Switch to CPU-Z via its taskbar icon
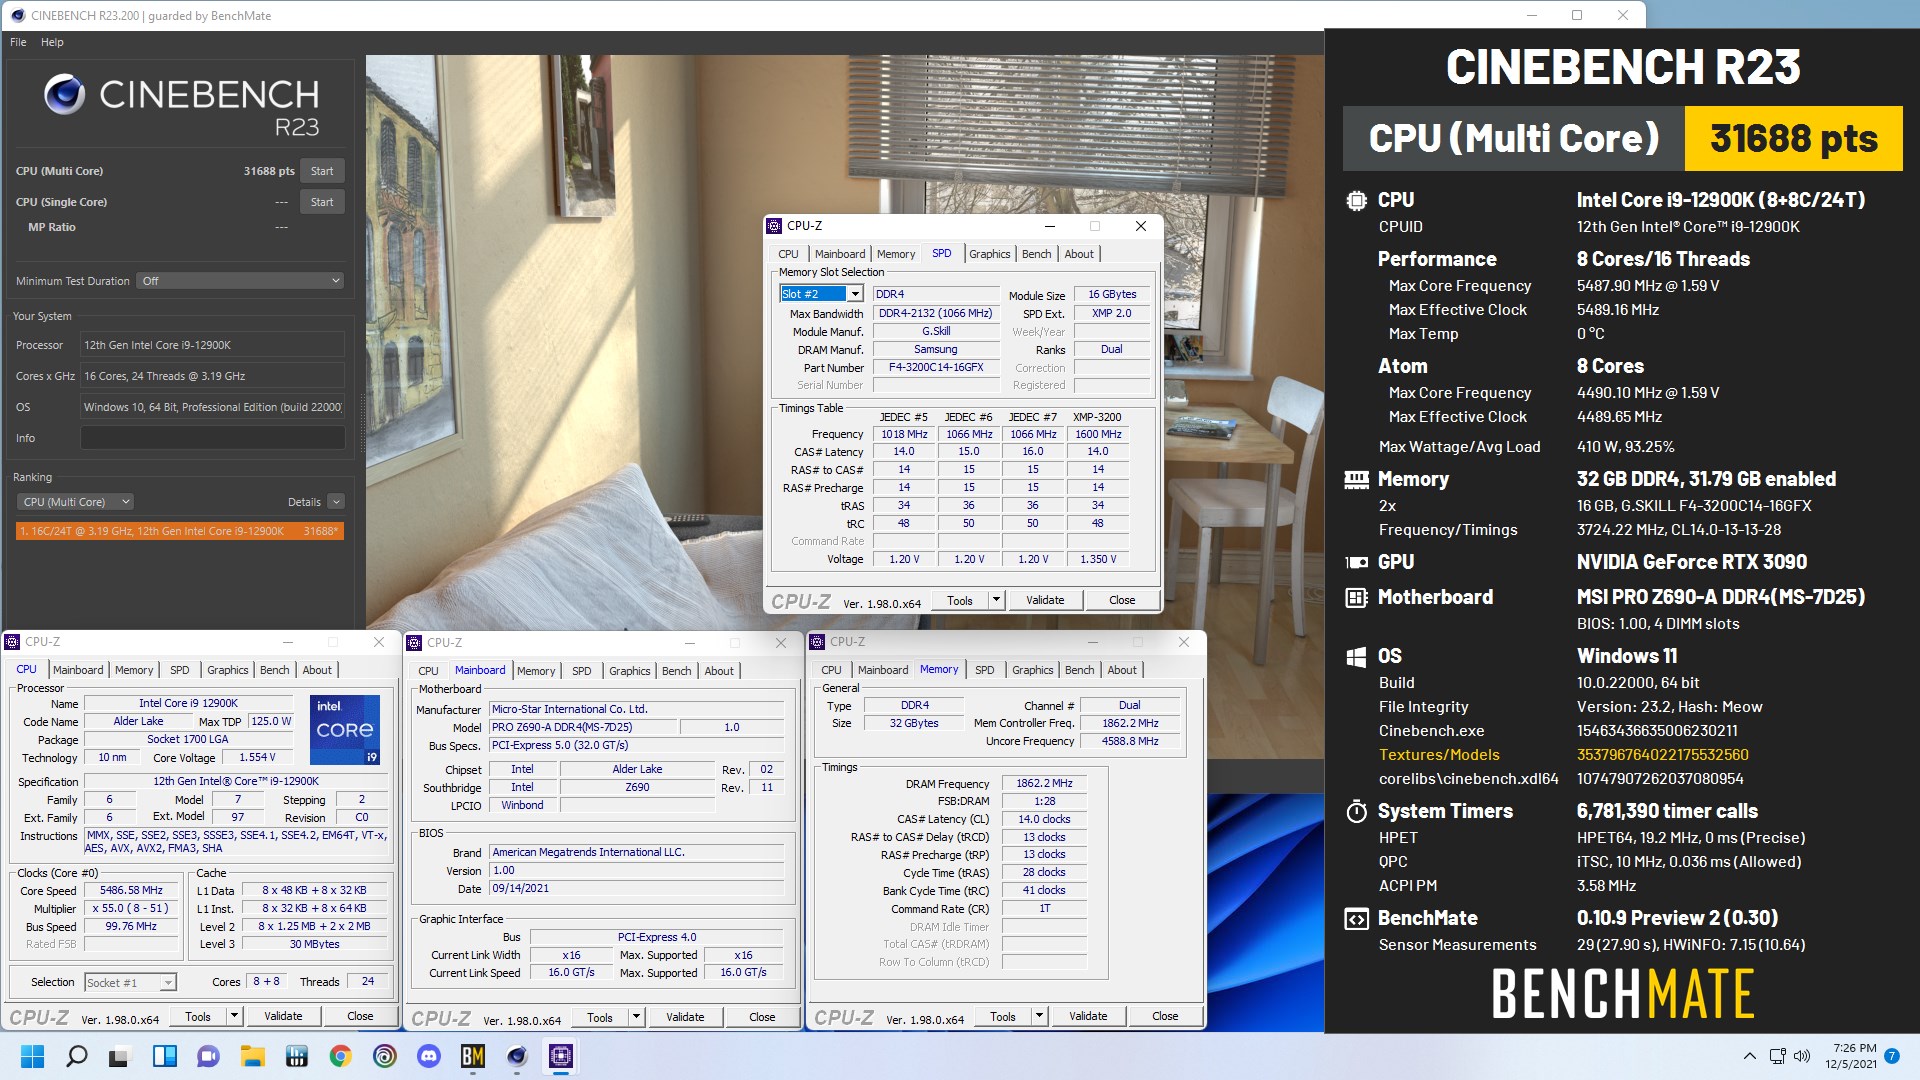 tap(560, 1056)
